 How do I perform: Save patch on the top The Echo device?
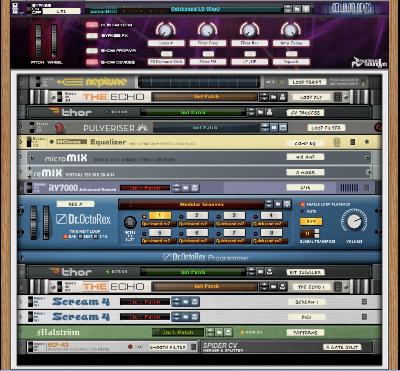point(282,97)
